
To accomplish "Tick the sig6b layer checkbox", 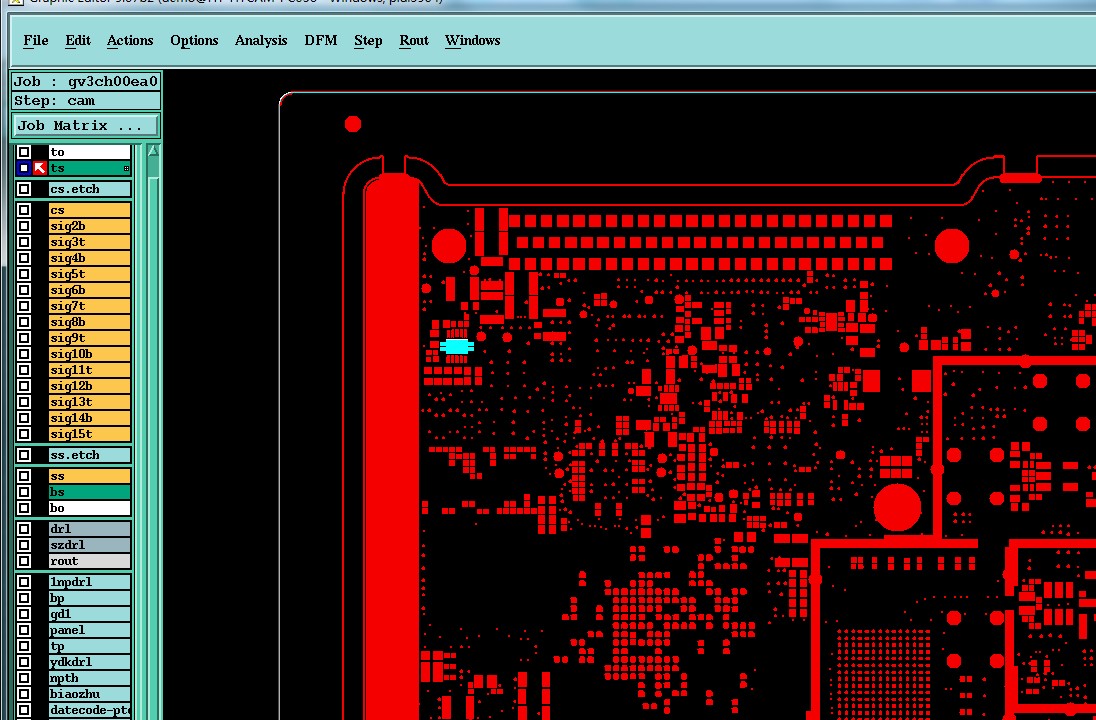I will pyautogui.click(x=24, y=289).
